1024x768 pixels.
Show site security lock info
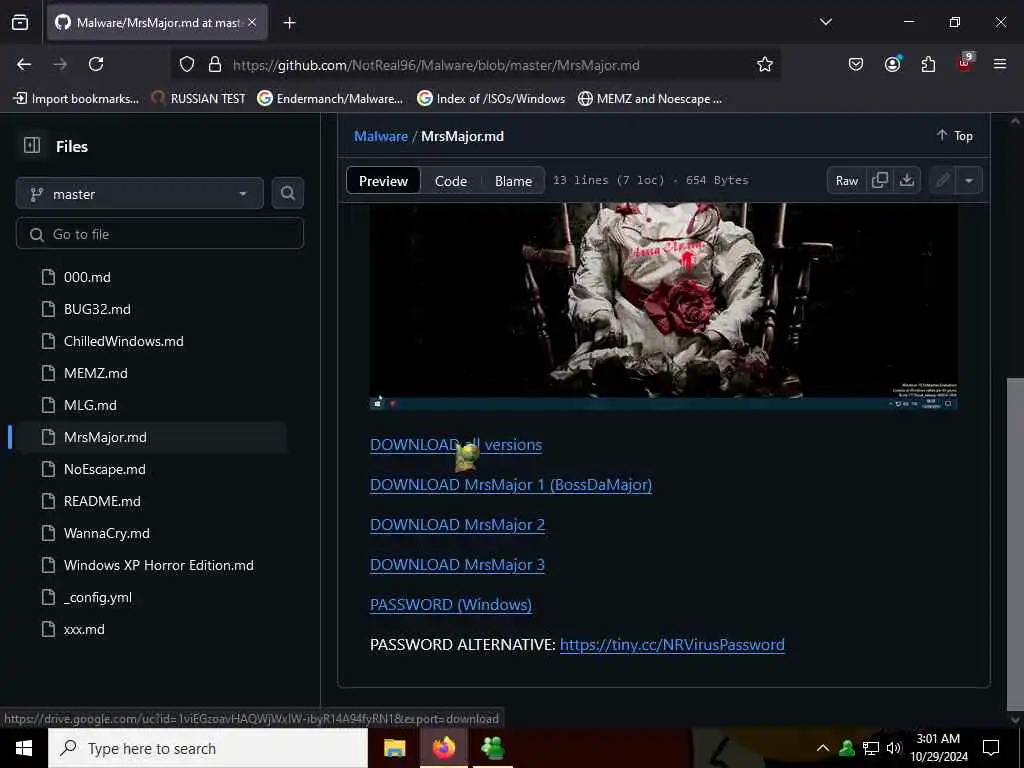(x=215, y=65)
